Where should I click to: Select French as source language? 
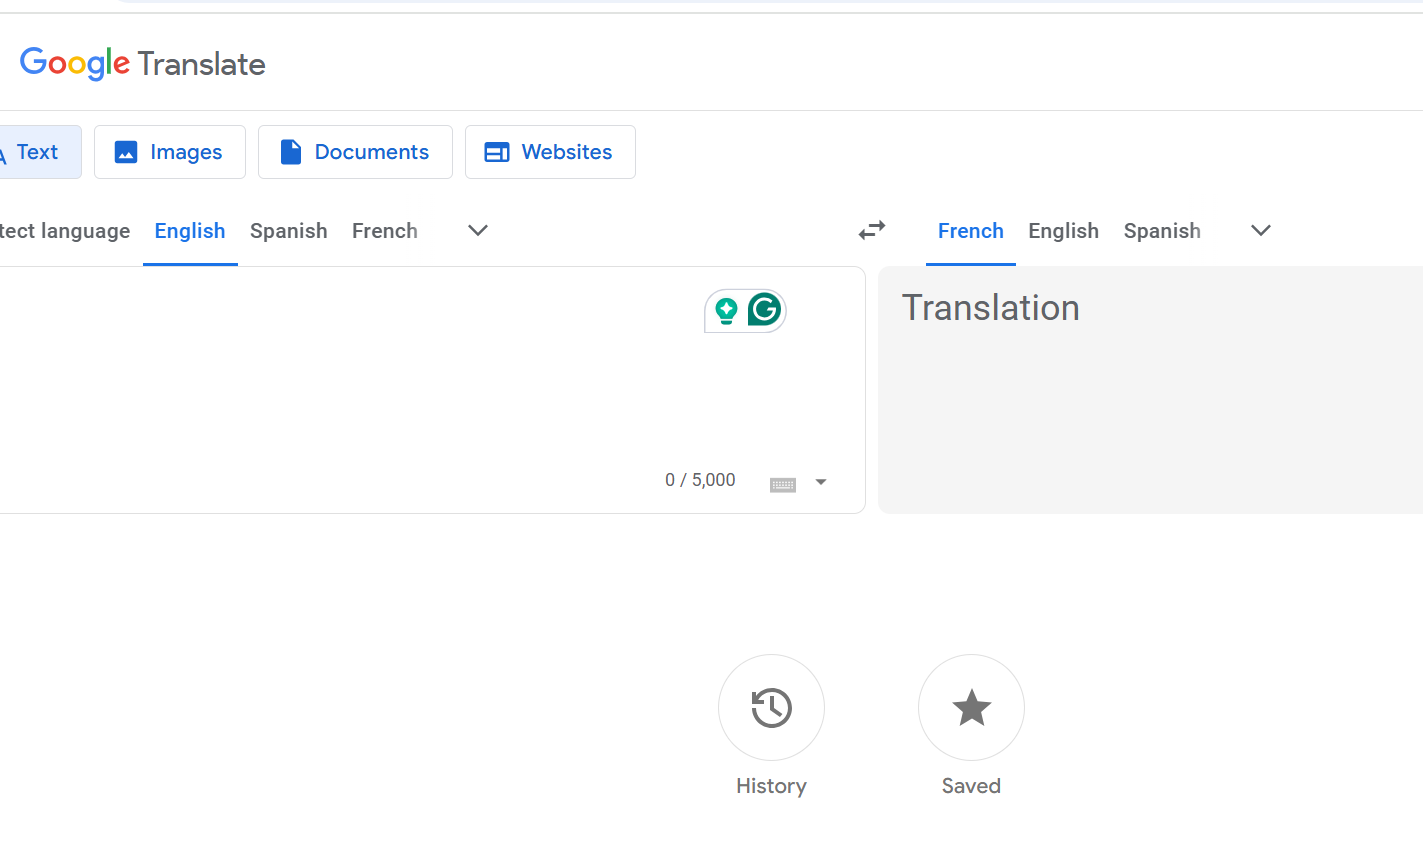tap(385, 231)
